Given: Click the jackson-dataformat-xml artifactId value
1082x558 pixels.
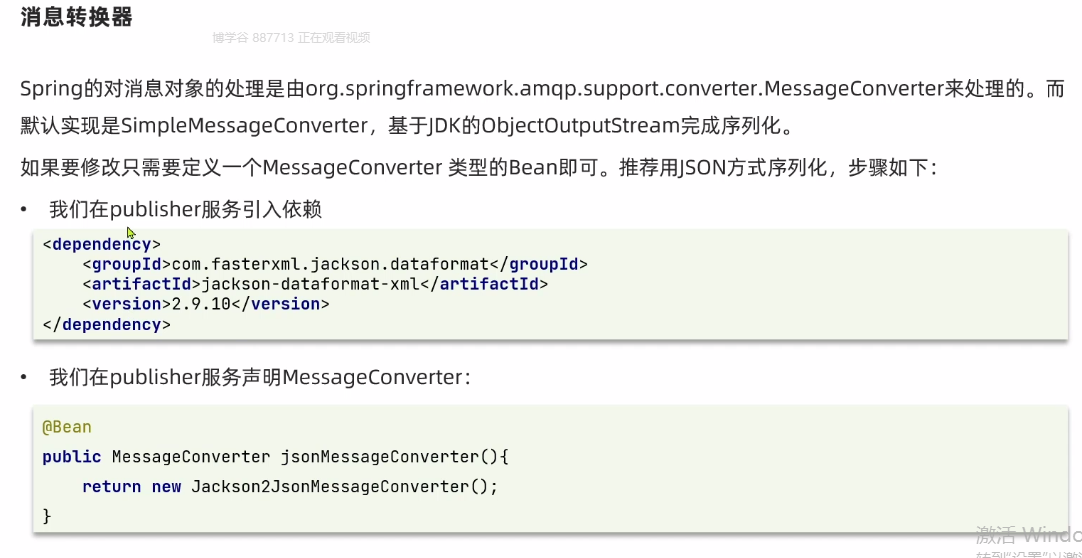Looking at the screenshot, I should pyautogui.click(x=310, y=284).
